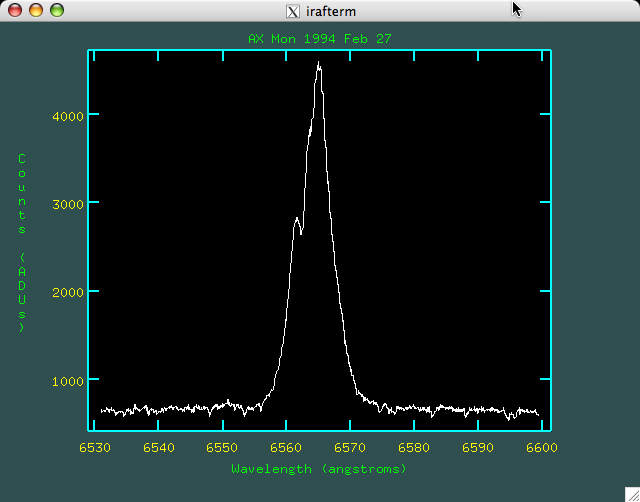640x502 pixels.
Task: Click the tallest emission peak of the spectrum
Action: (319, 64)
